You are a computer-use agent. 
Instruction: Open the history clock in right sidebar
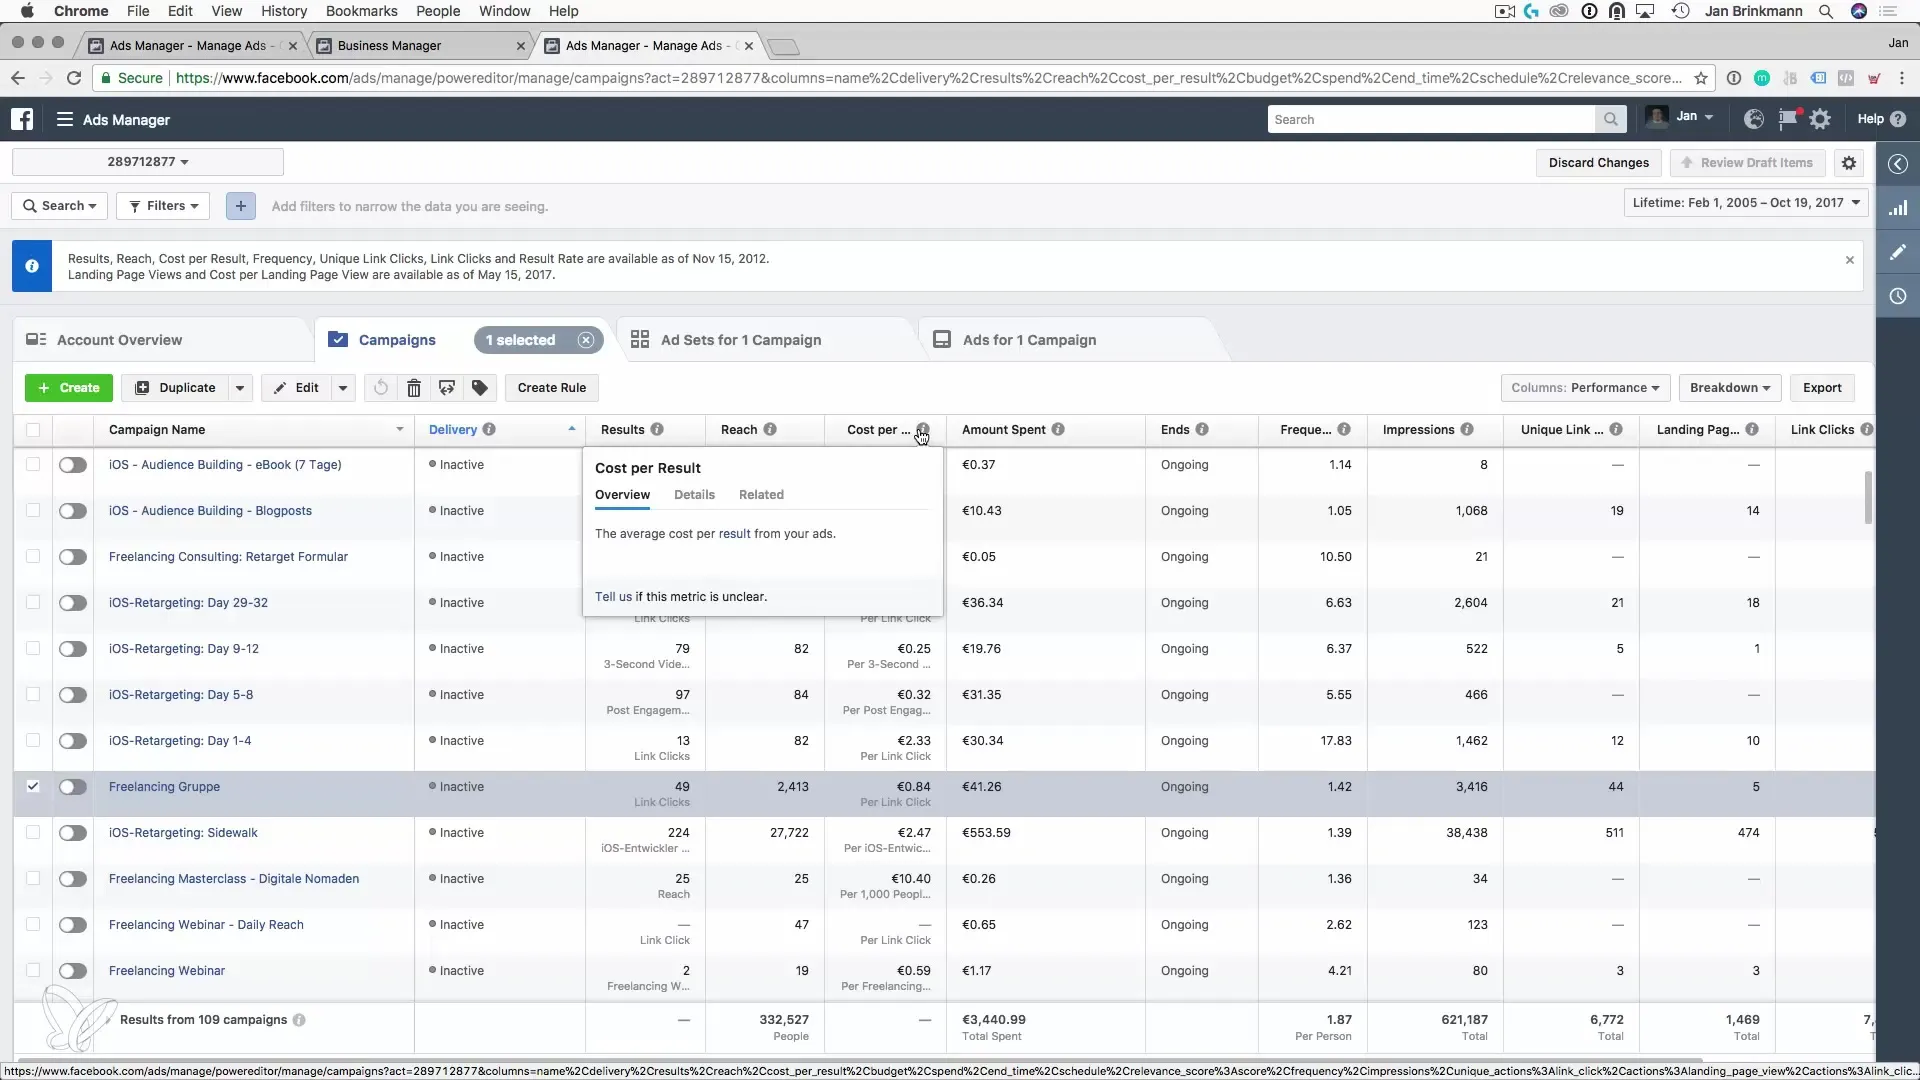coord(1898,296)
